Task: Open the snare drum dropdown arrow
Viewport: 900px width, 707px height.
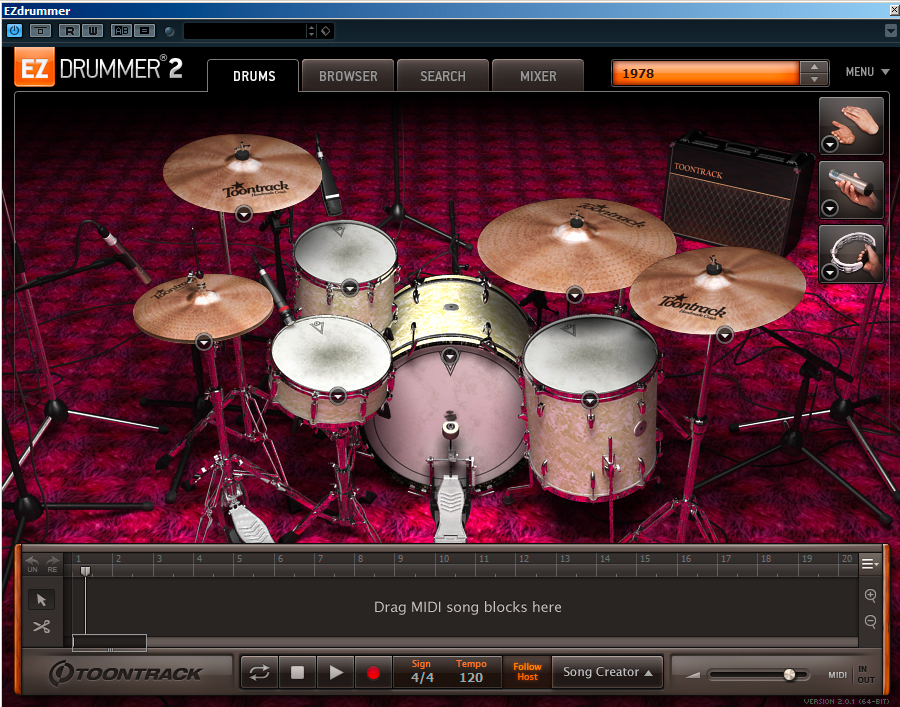Action: pos(338,395)
